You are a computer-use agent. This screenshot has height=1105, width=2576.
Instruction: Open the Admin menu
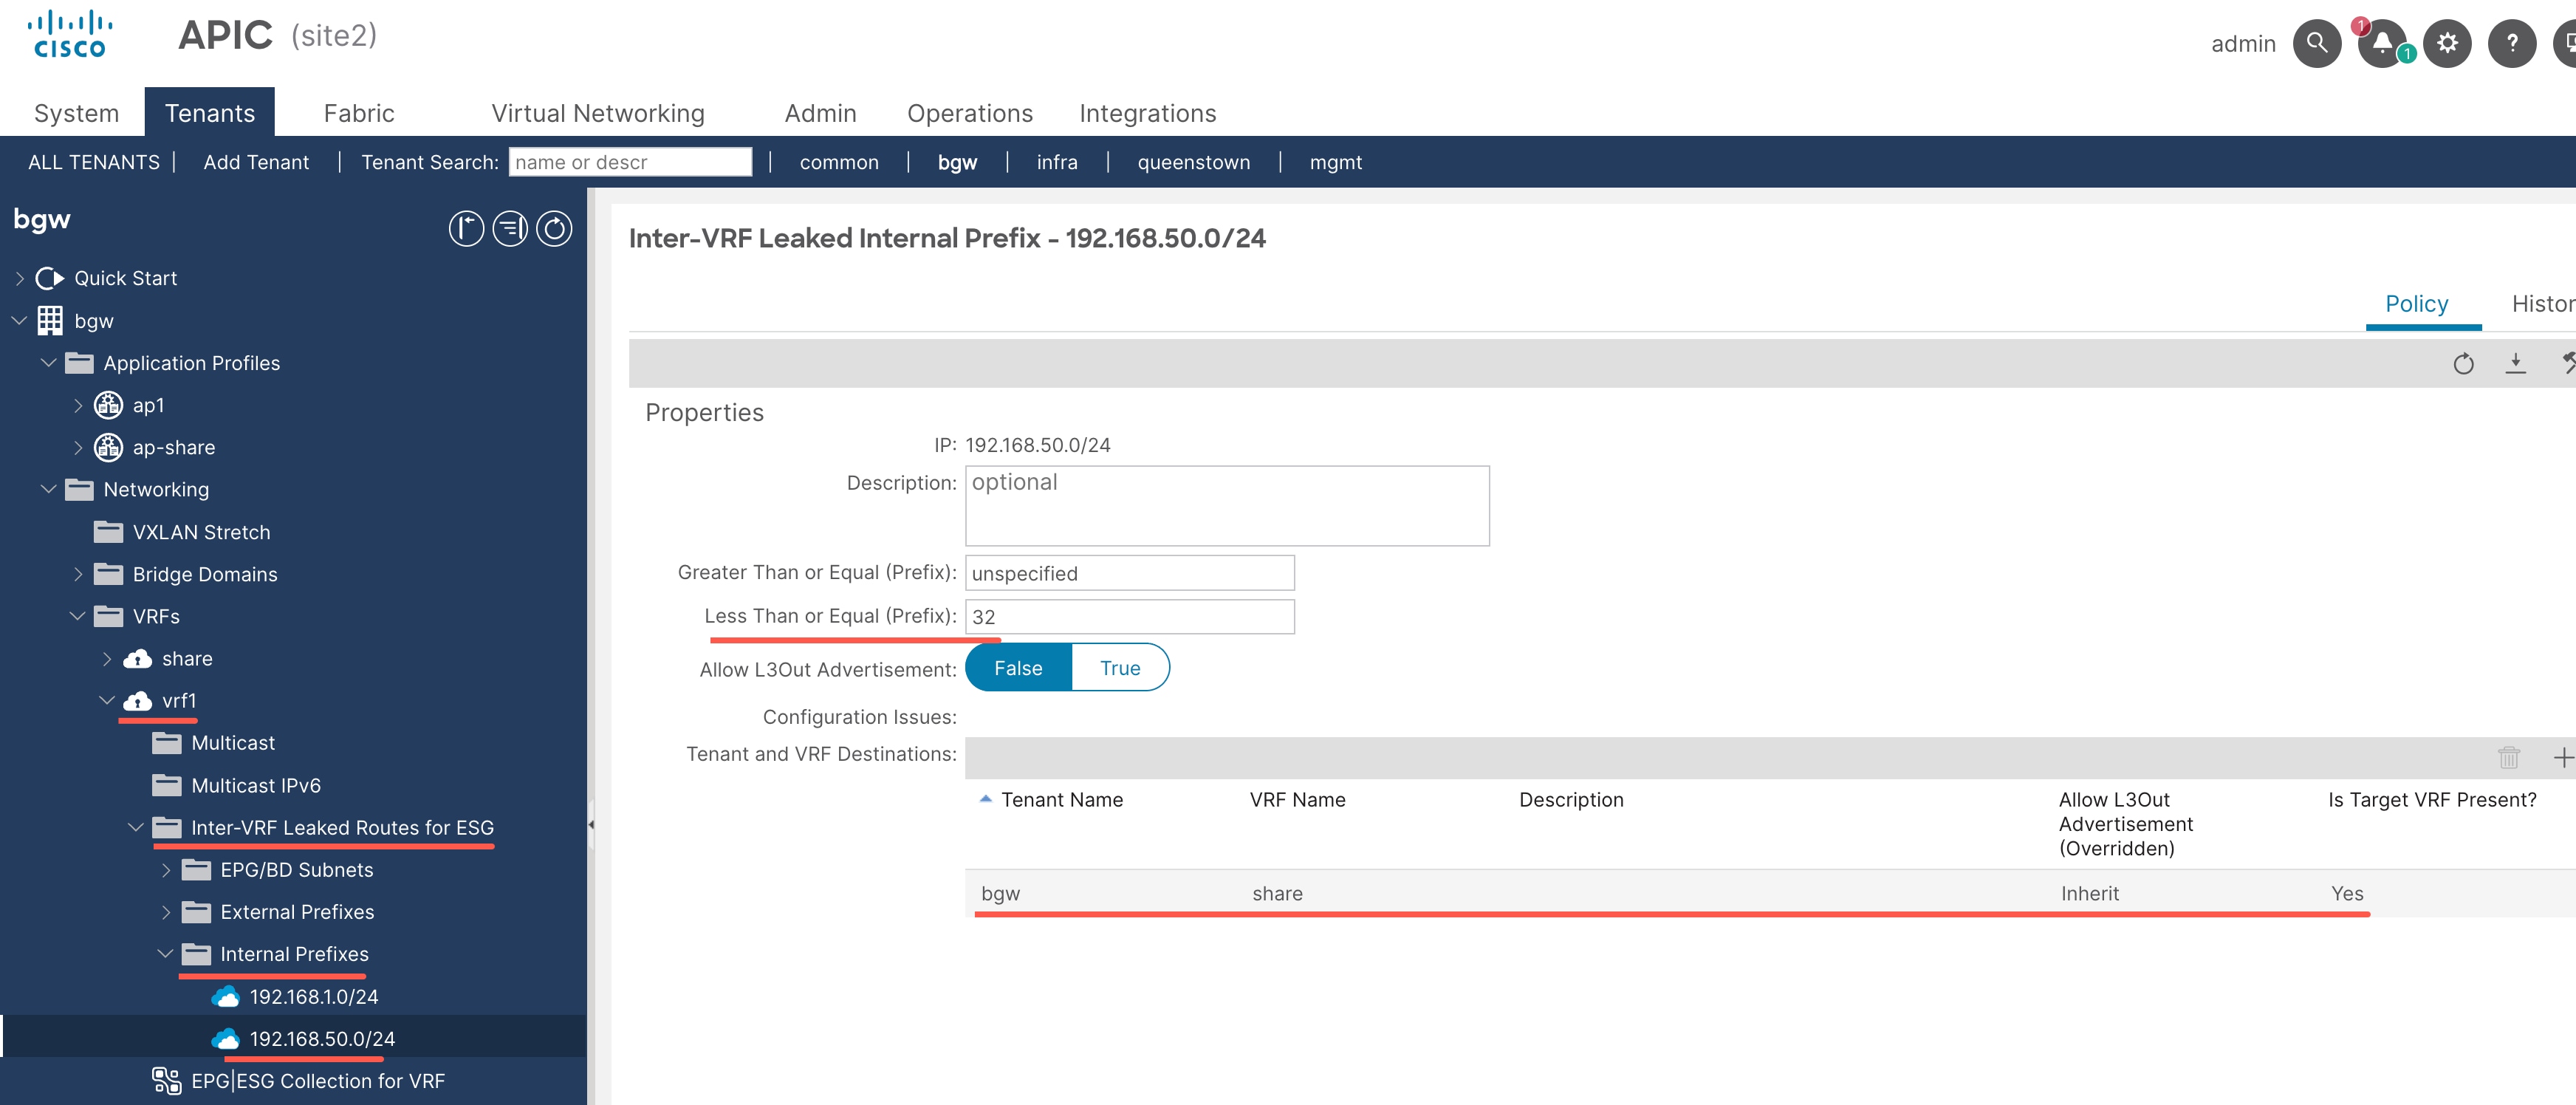820,113
